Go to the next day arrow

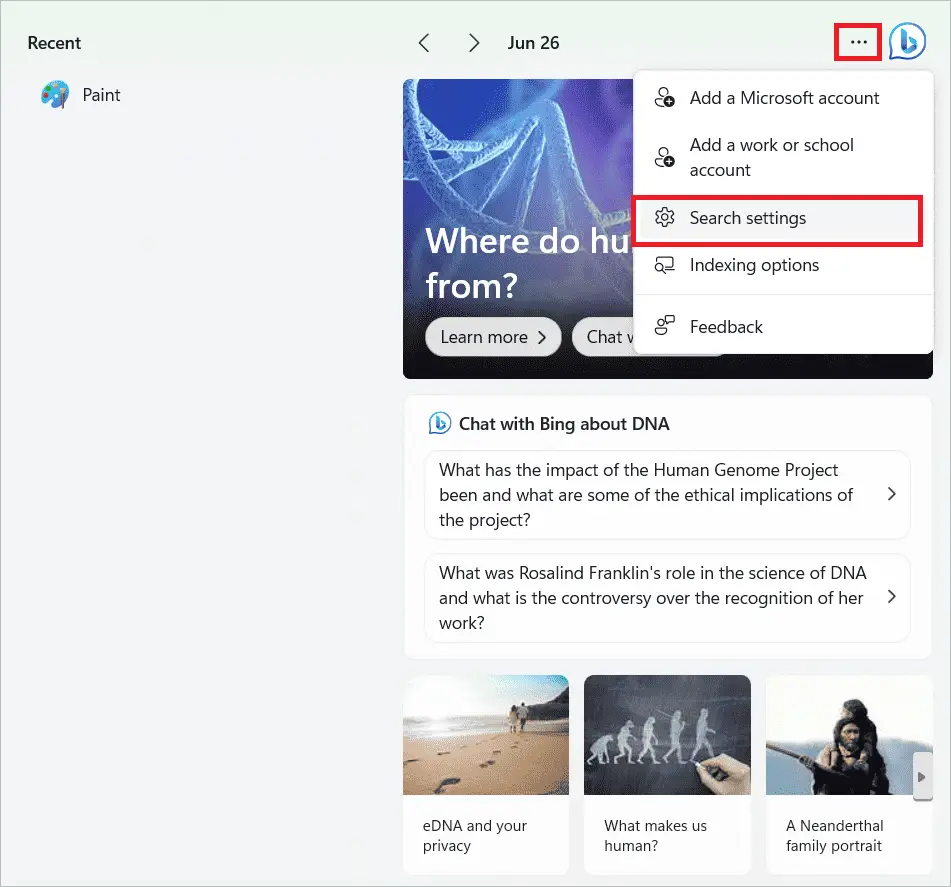coord(474,43)
